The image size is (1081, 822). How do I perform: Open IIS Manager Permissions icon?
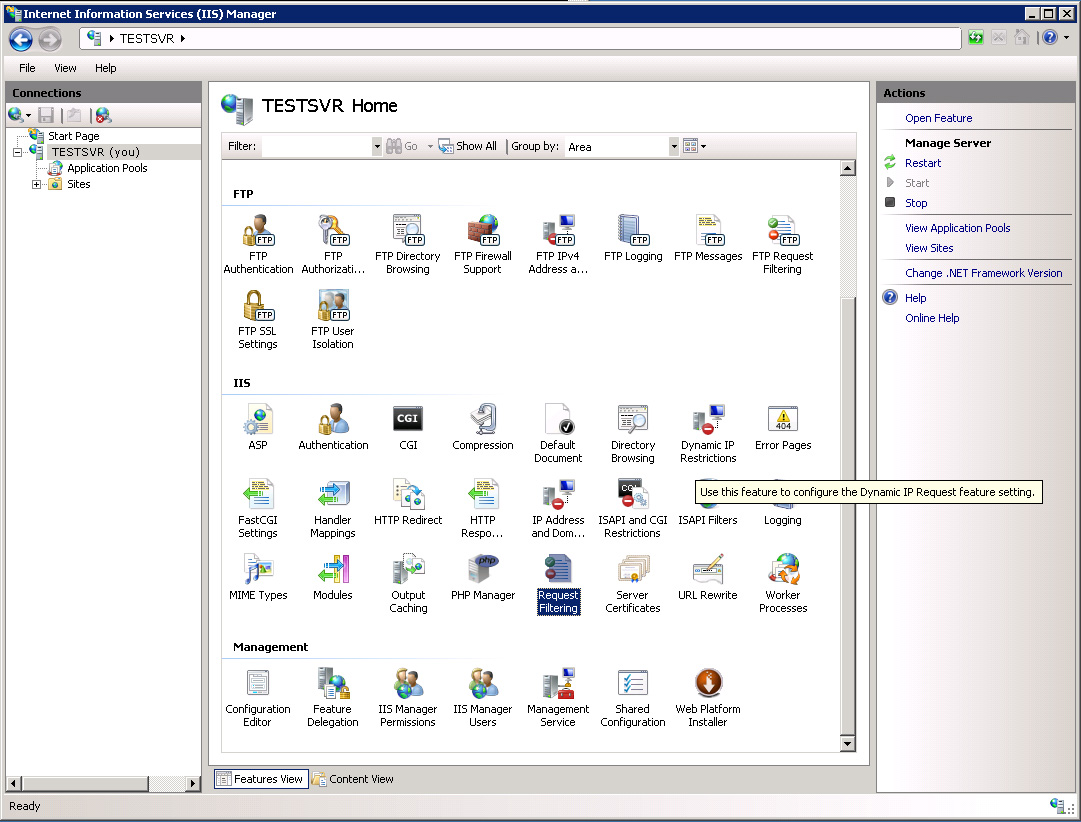point(408,697)
